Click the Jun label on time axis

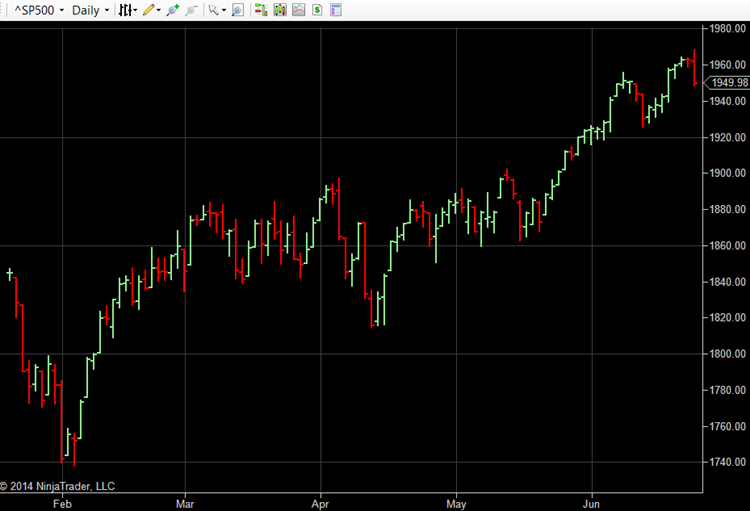tap(592, 504)
